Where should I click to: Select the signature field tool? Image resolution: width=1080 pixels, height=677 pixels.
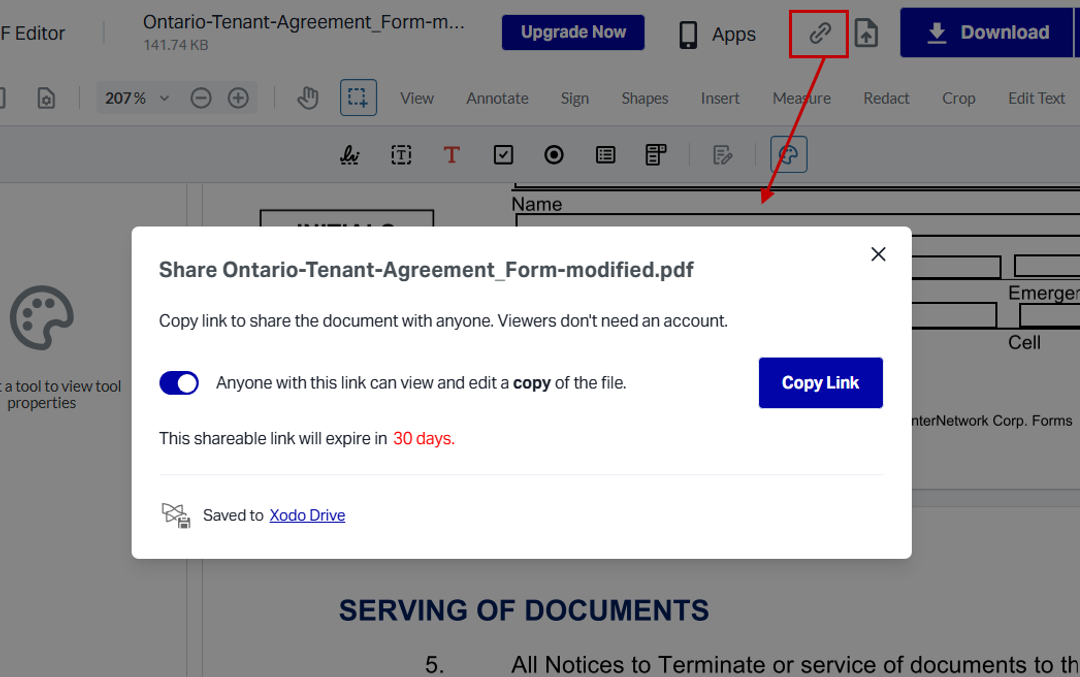point(350,155)
